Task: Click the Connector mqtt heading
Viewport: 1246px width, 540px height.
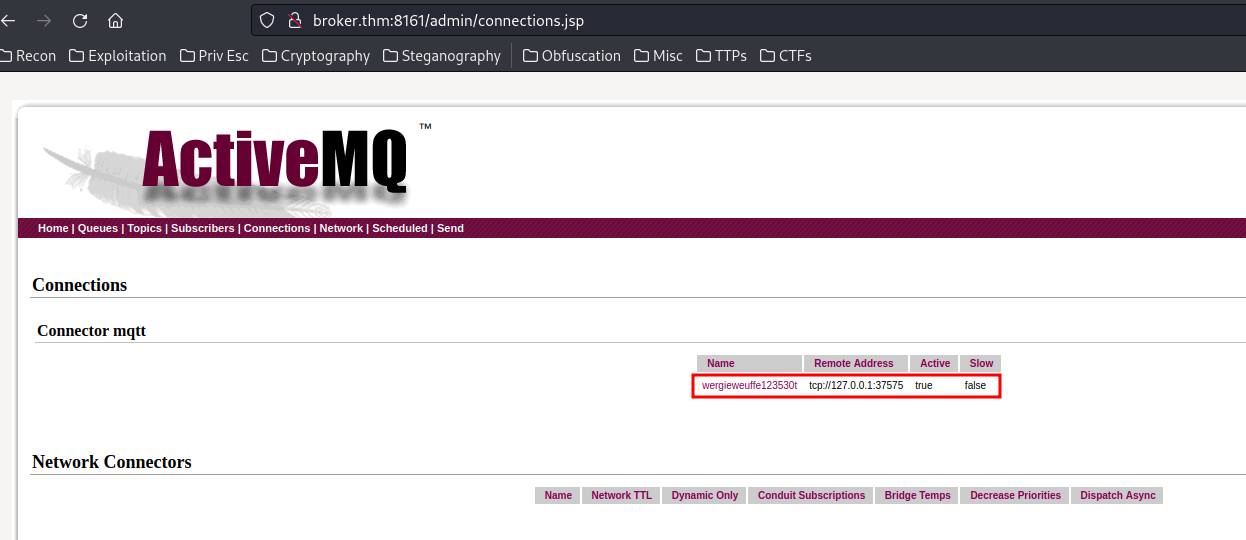Action: 91,331
